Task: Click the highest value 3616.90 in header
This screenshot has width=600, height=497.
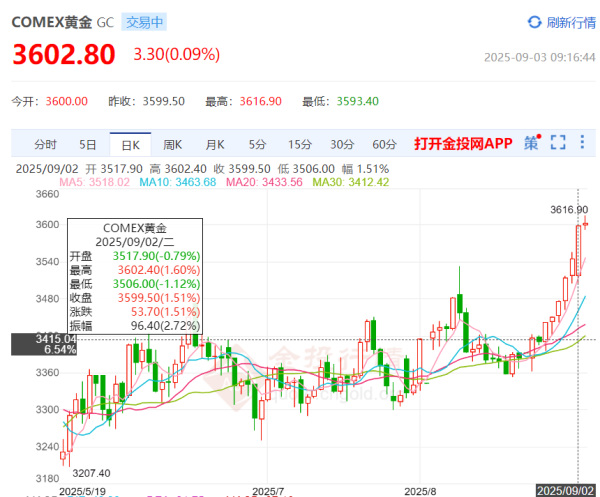Action: click(x=261, y=101)
